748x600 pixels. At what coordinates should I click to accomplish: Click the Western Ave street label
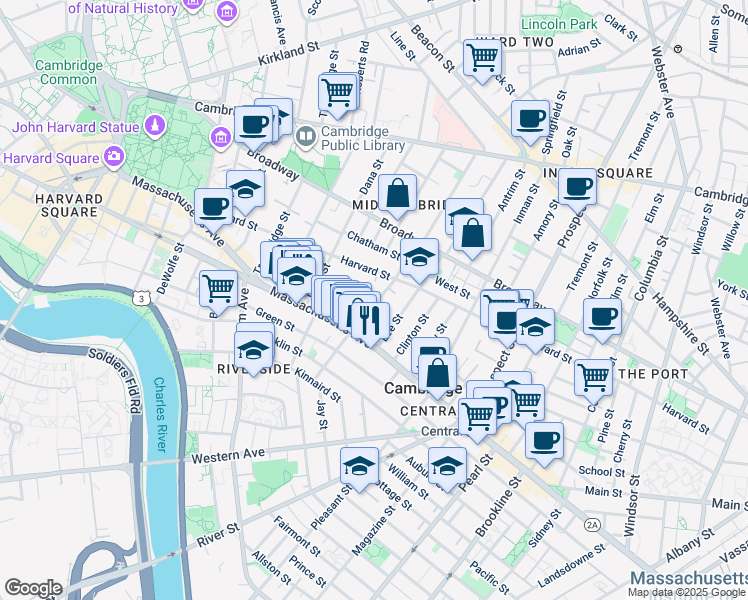(x=228, y=455)
